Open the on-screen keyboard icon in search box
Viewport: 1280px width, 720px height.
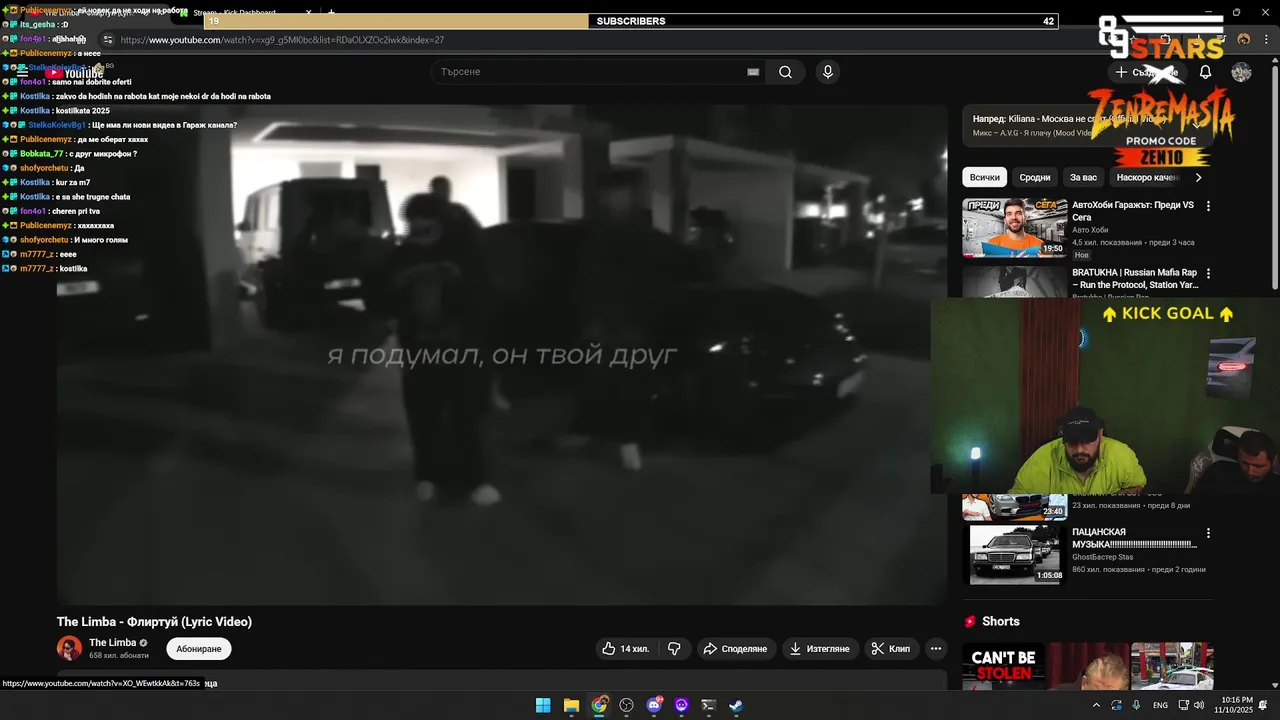click(753, 72)
